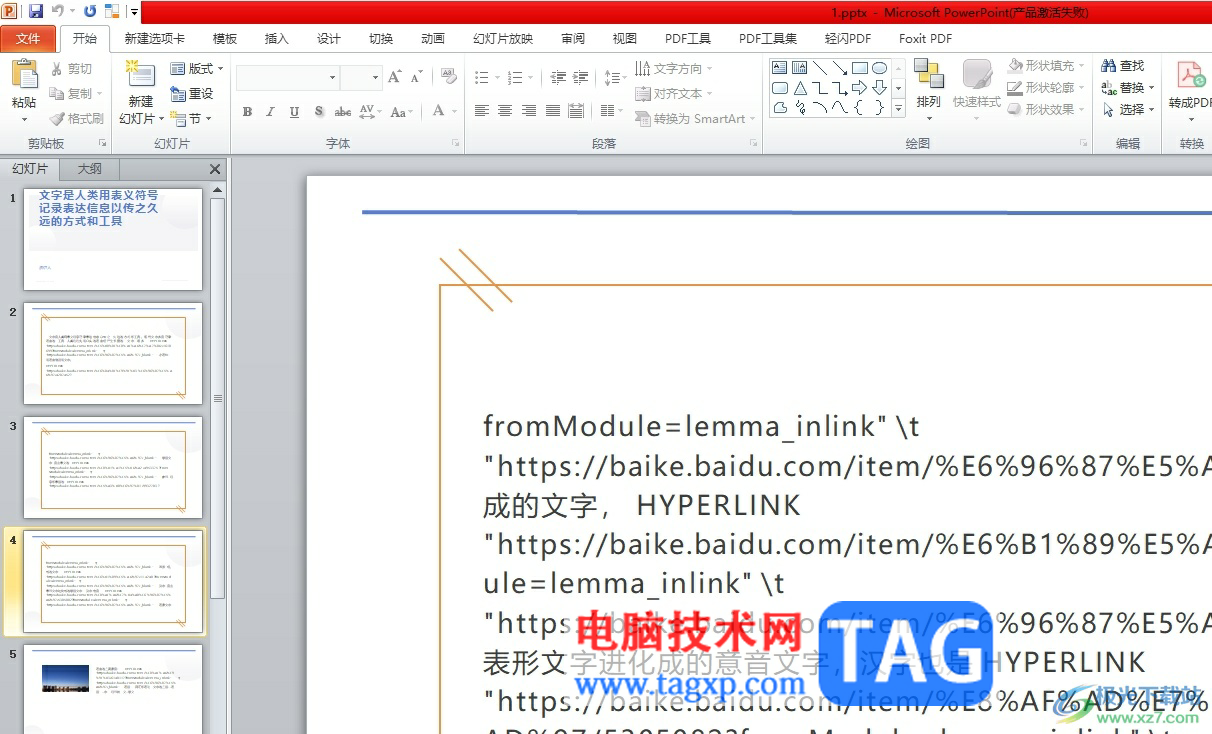Viewport: 1212px width, 734px height.
Task: Select slide 3 thumbnail
Action: [113, 467]
